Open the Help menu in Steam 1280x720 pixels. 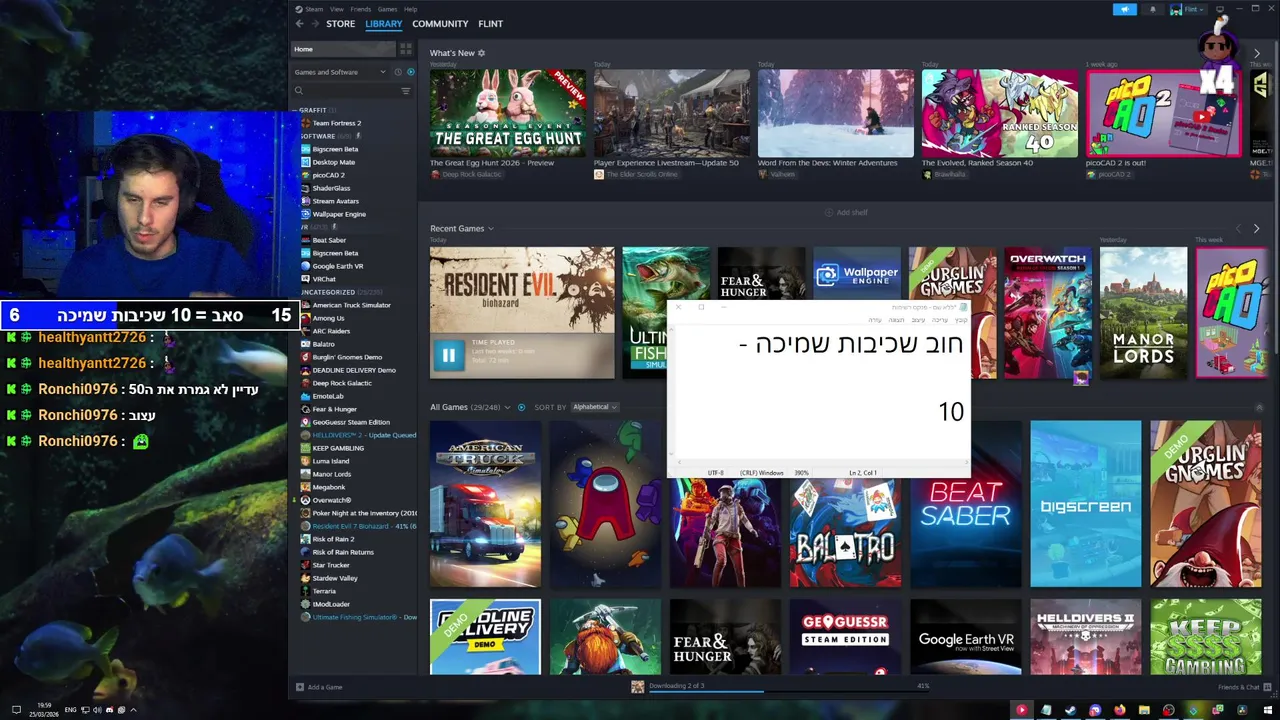(x=410, y=9)
